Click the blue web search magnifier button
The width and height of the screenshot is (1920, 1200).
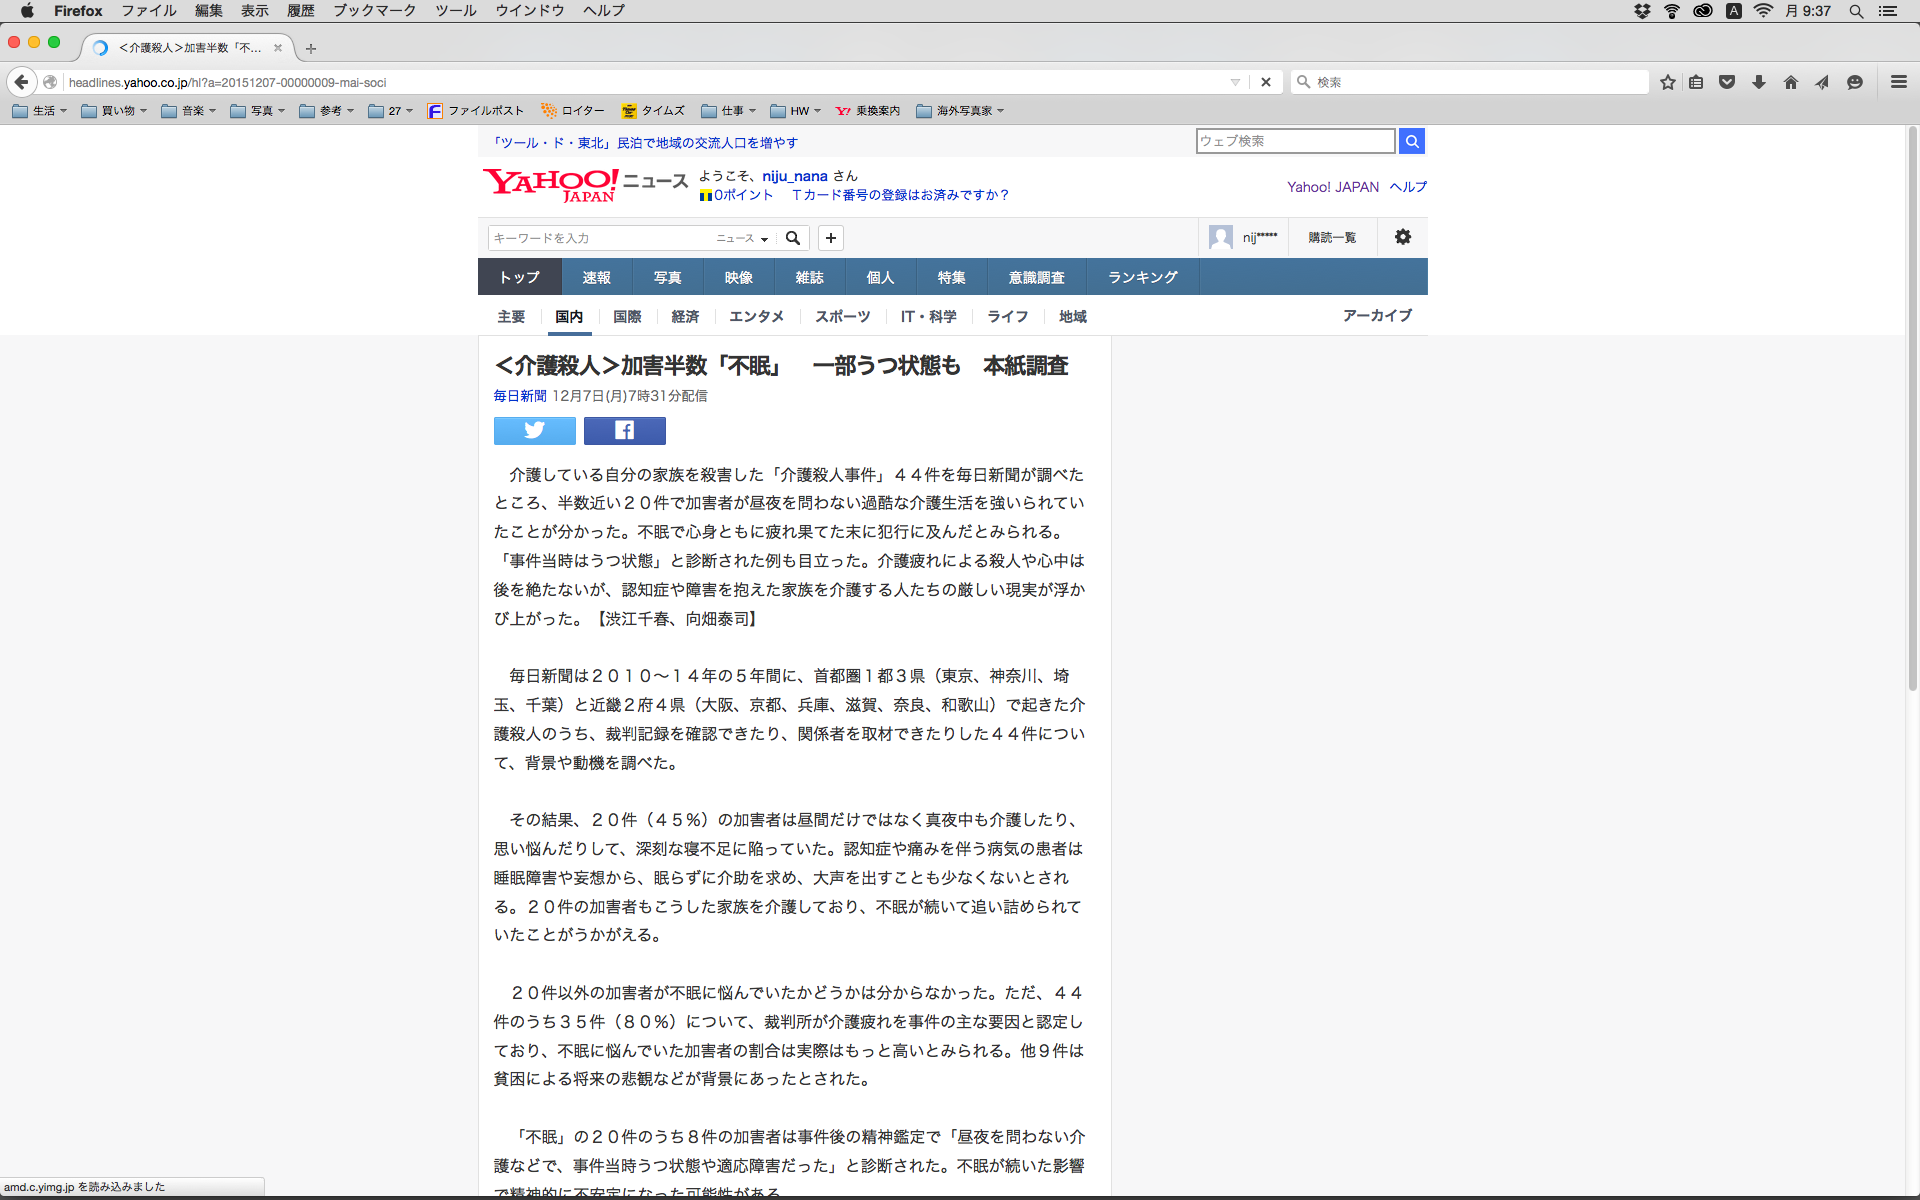tap(1411, 141)
